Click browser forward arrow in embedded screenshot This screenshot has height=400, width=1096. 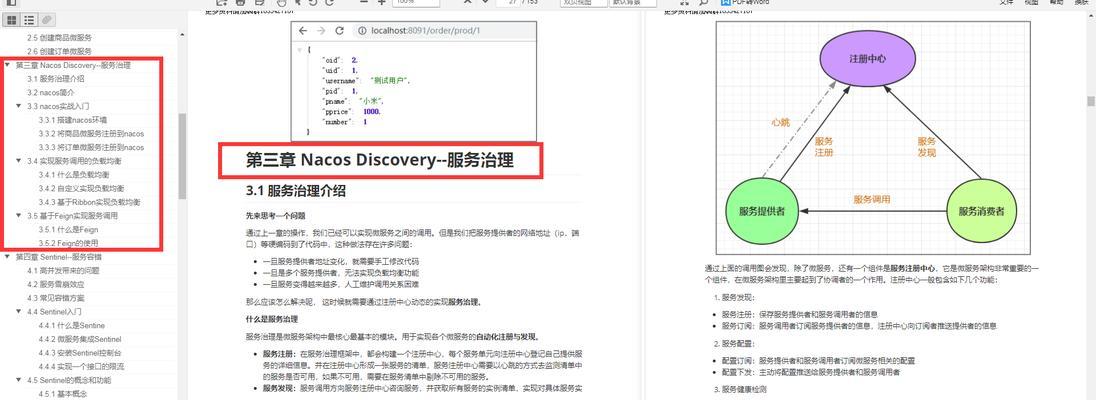tap(321, 31)
